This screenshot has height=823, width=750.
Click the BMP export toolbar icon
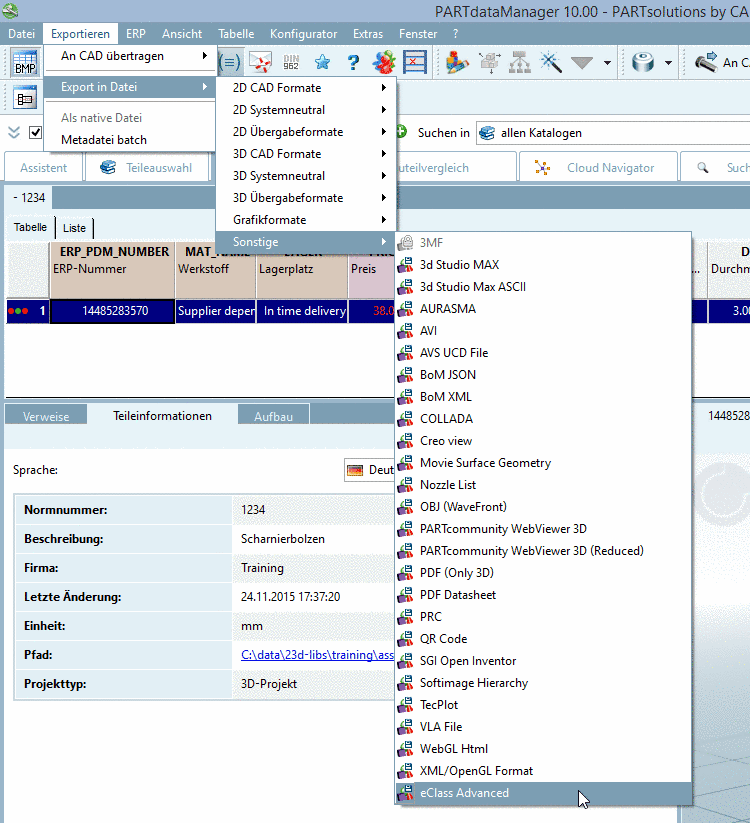(x=25, y=62)
